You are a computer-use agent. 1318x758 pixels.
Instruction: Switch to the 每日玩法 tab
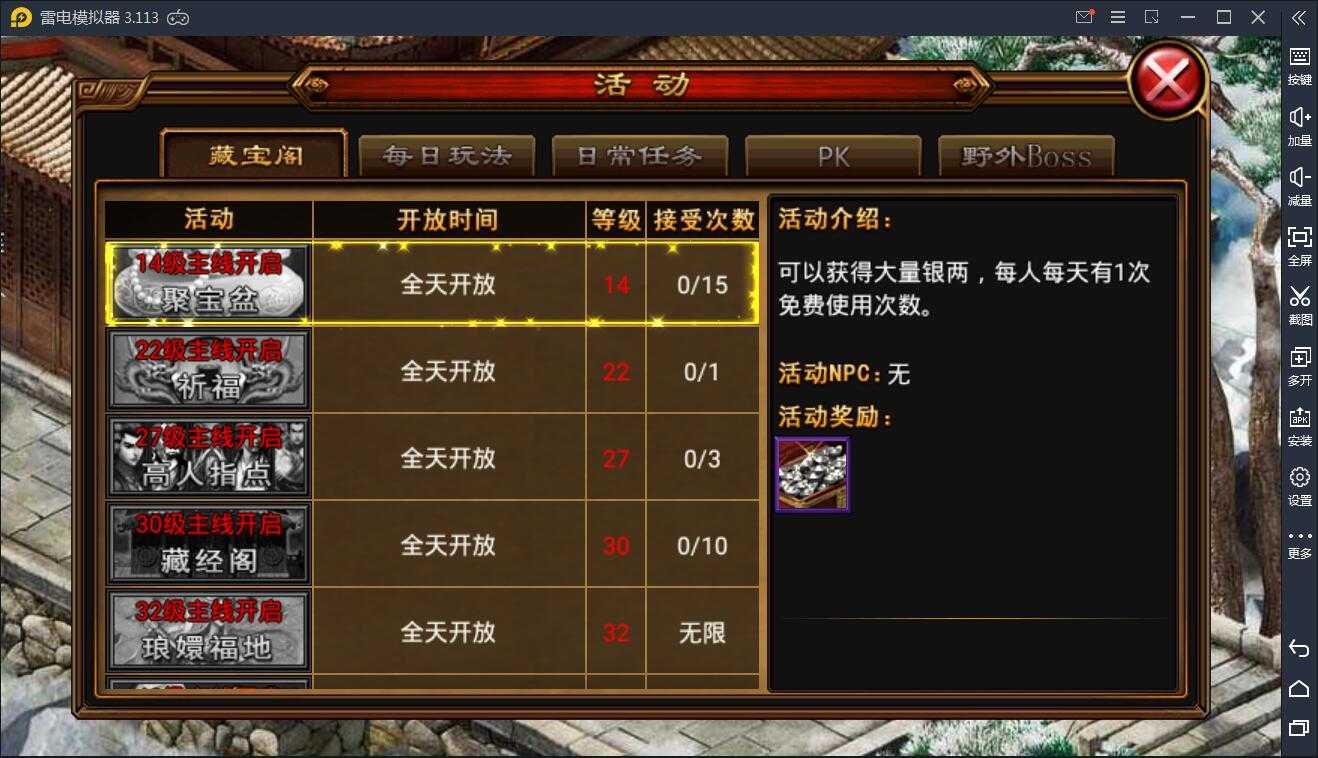pos(446,156)
